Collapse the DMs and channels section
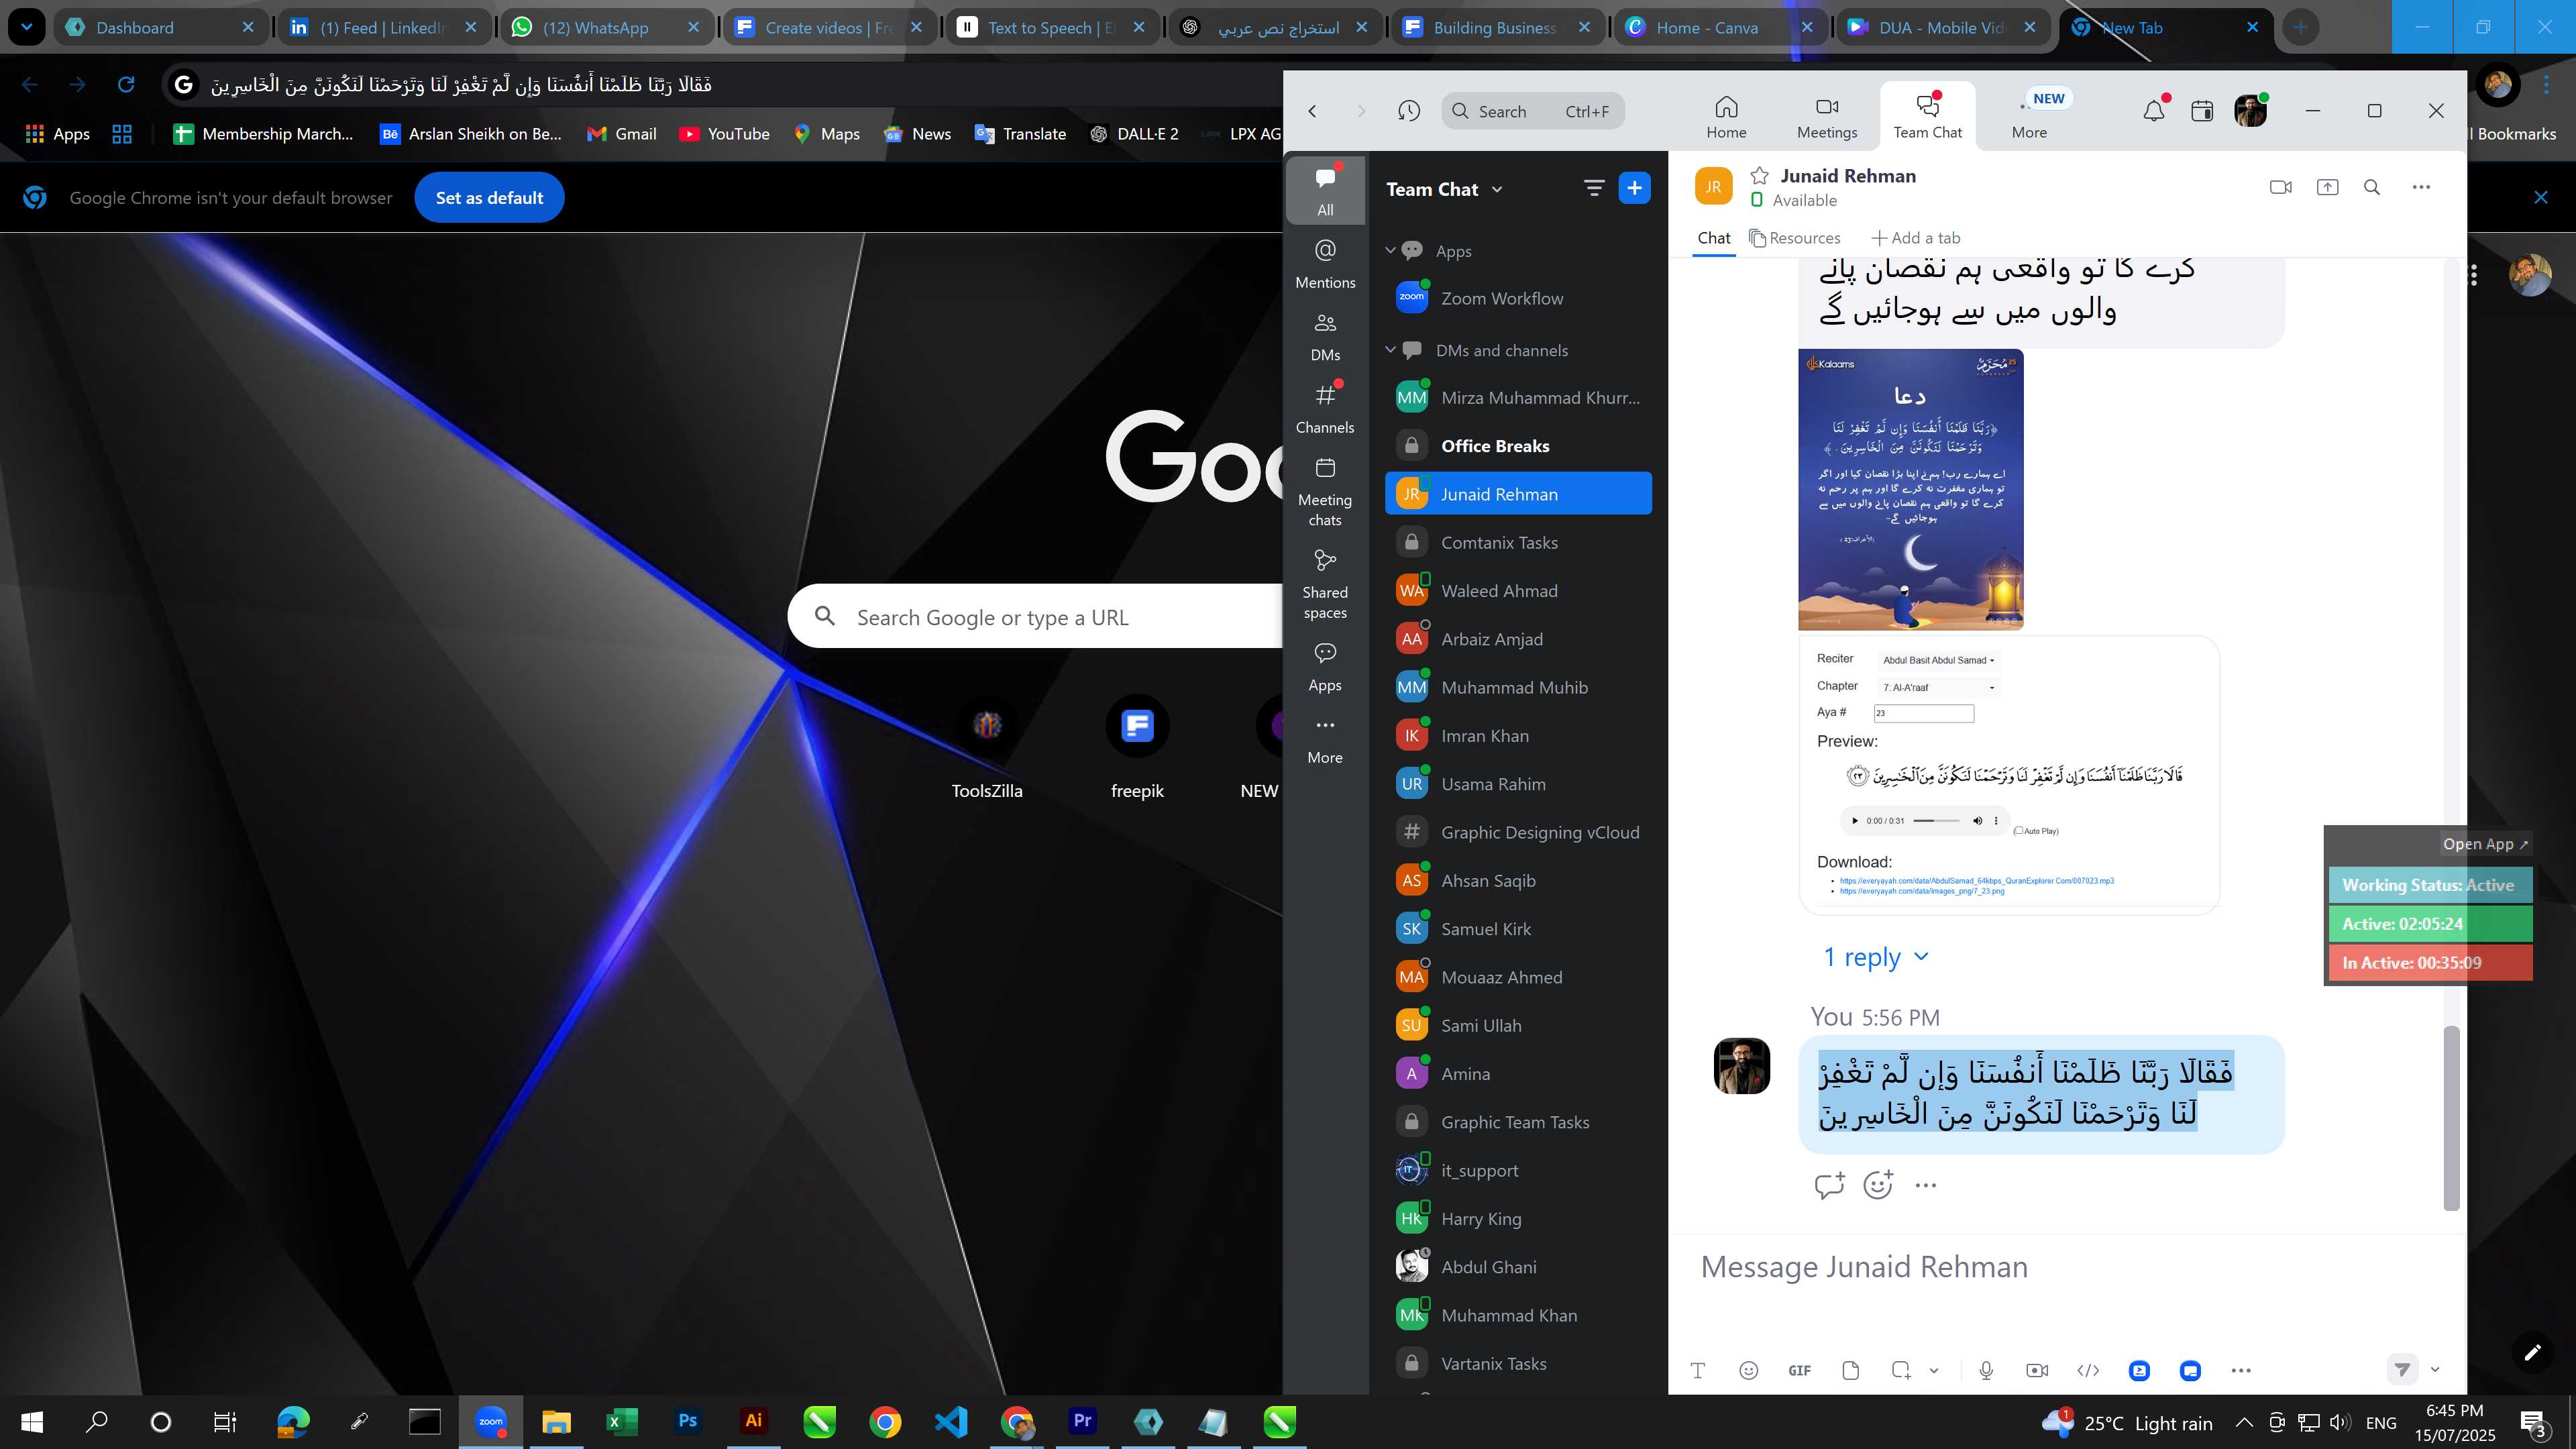The height and width of the screenshot is (1449, 2576). click(1390, 349)
